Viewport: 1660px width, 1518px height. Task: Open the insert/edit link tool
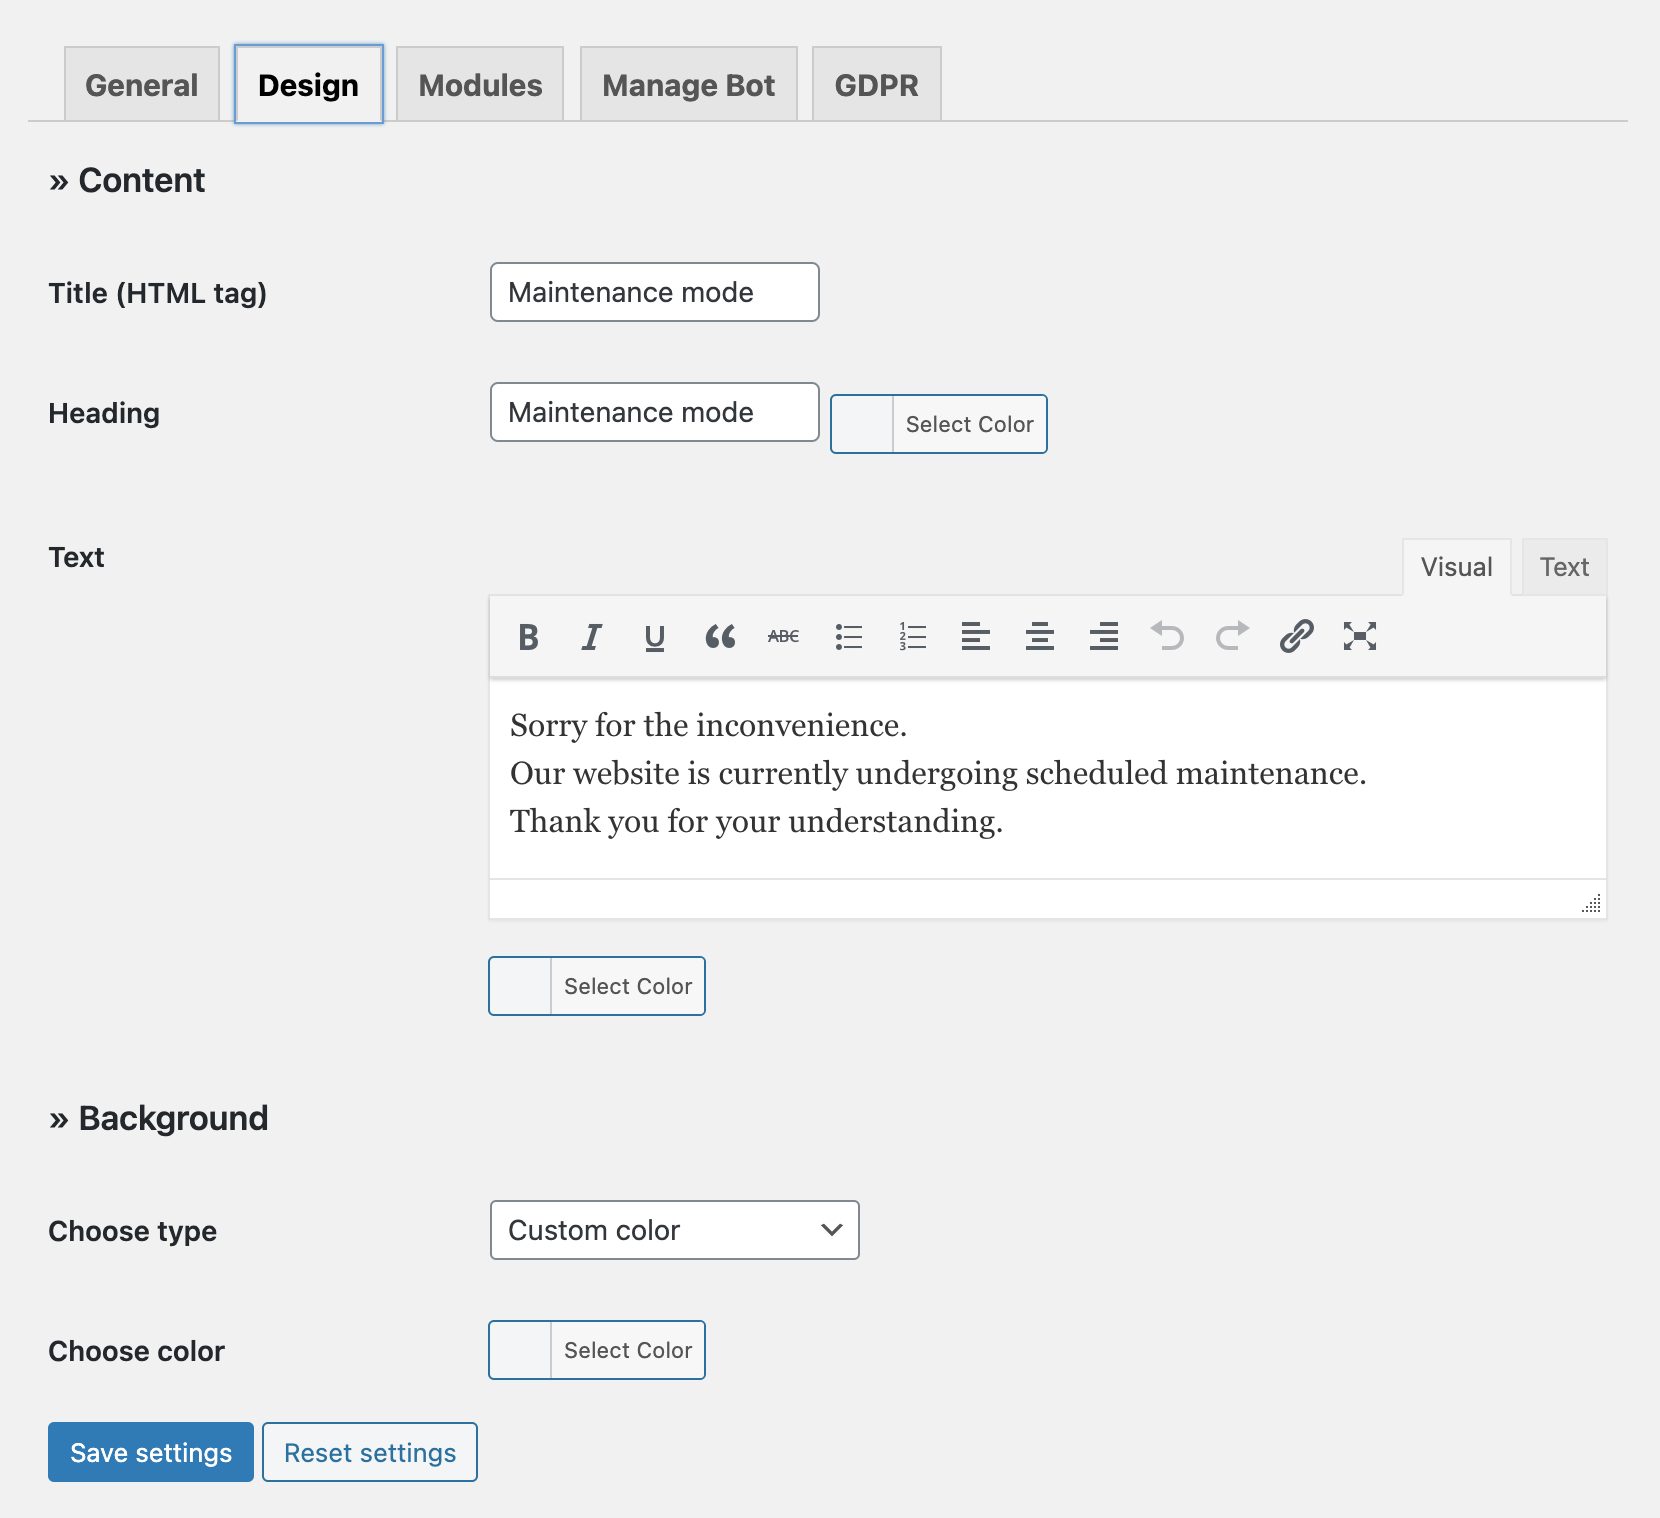tap(1296, 637)
